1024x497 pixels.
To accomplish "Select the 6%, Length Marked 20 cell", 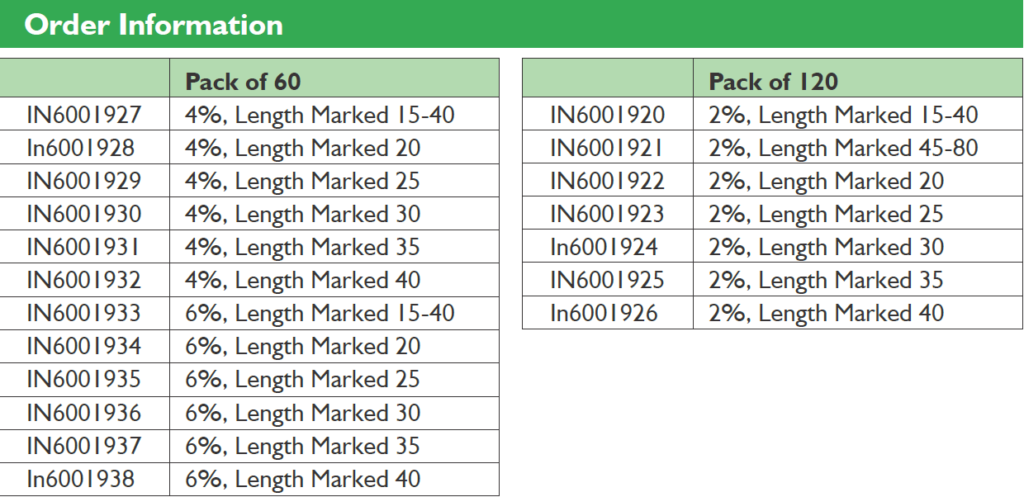I will 303,346.
